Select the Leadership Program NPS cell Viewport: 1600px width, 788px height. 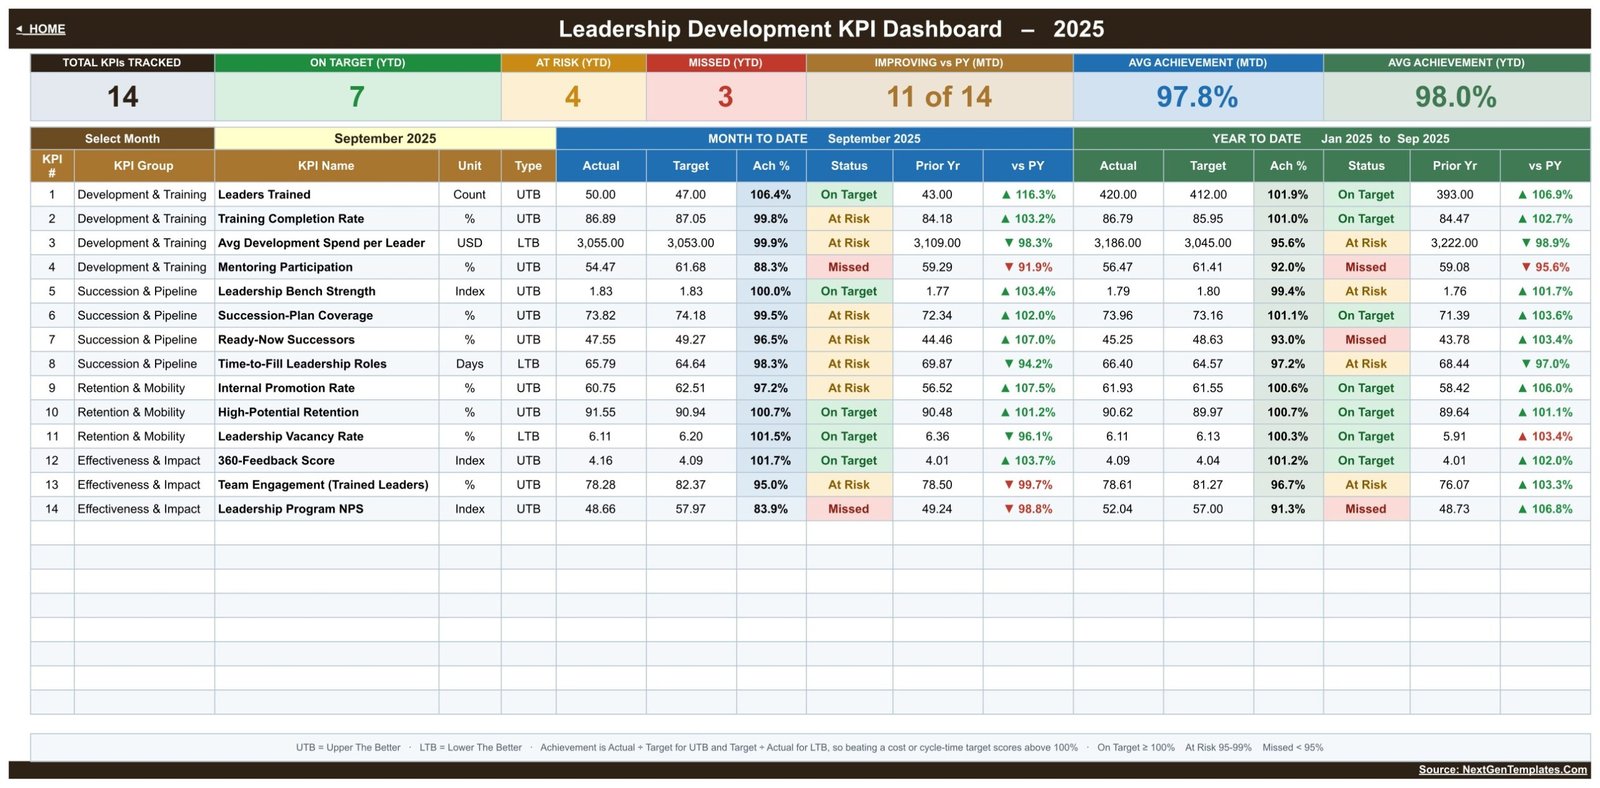pyautogui.click(x=326, y=509)
